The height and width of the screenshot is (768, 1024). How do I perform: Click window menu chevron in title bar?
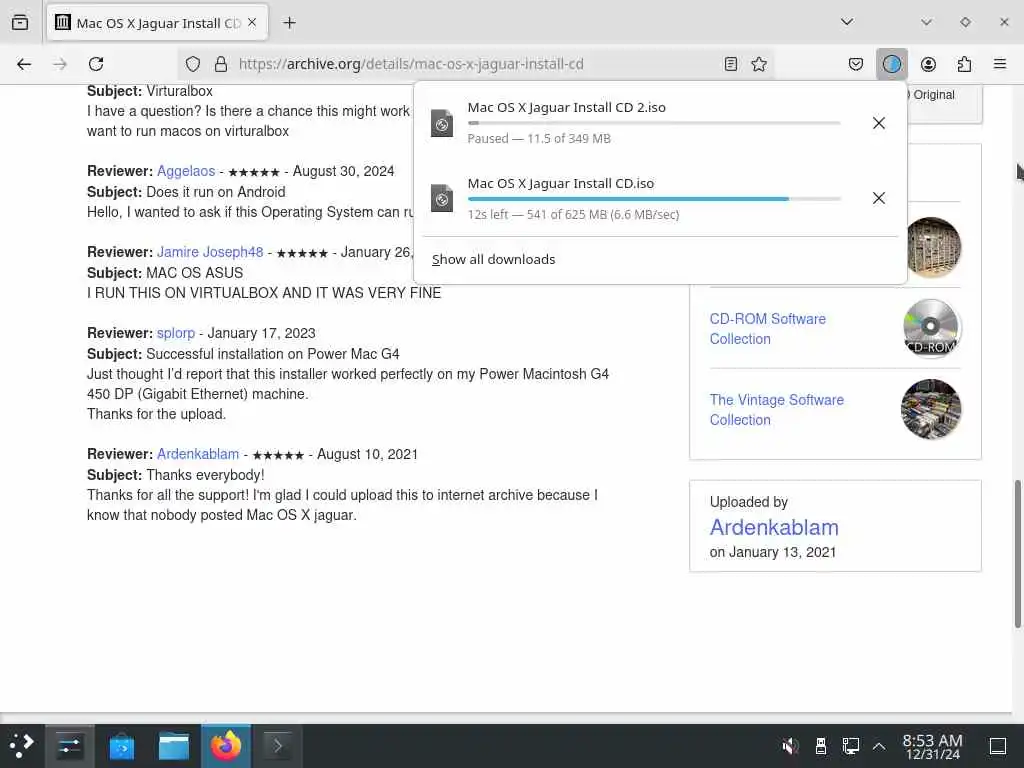(926, 22)
